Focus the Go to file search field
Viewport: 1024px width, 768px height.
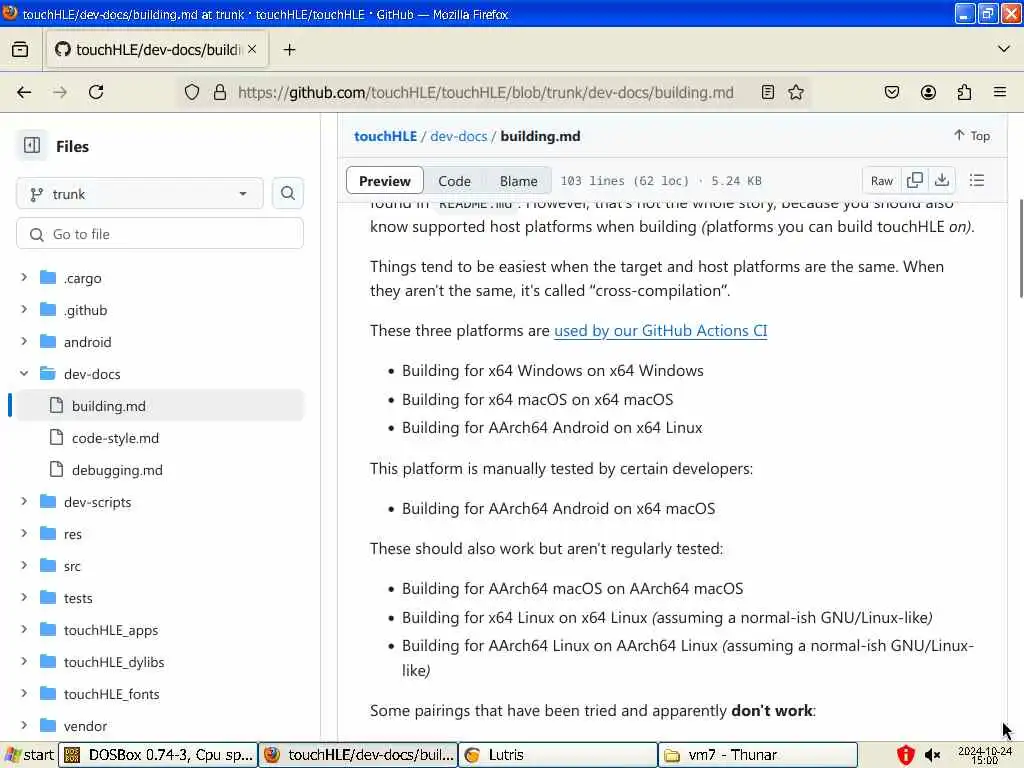click(x=160, y=234)
